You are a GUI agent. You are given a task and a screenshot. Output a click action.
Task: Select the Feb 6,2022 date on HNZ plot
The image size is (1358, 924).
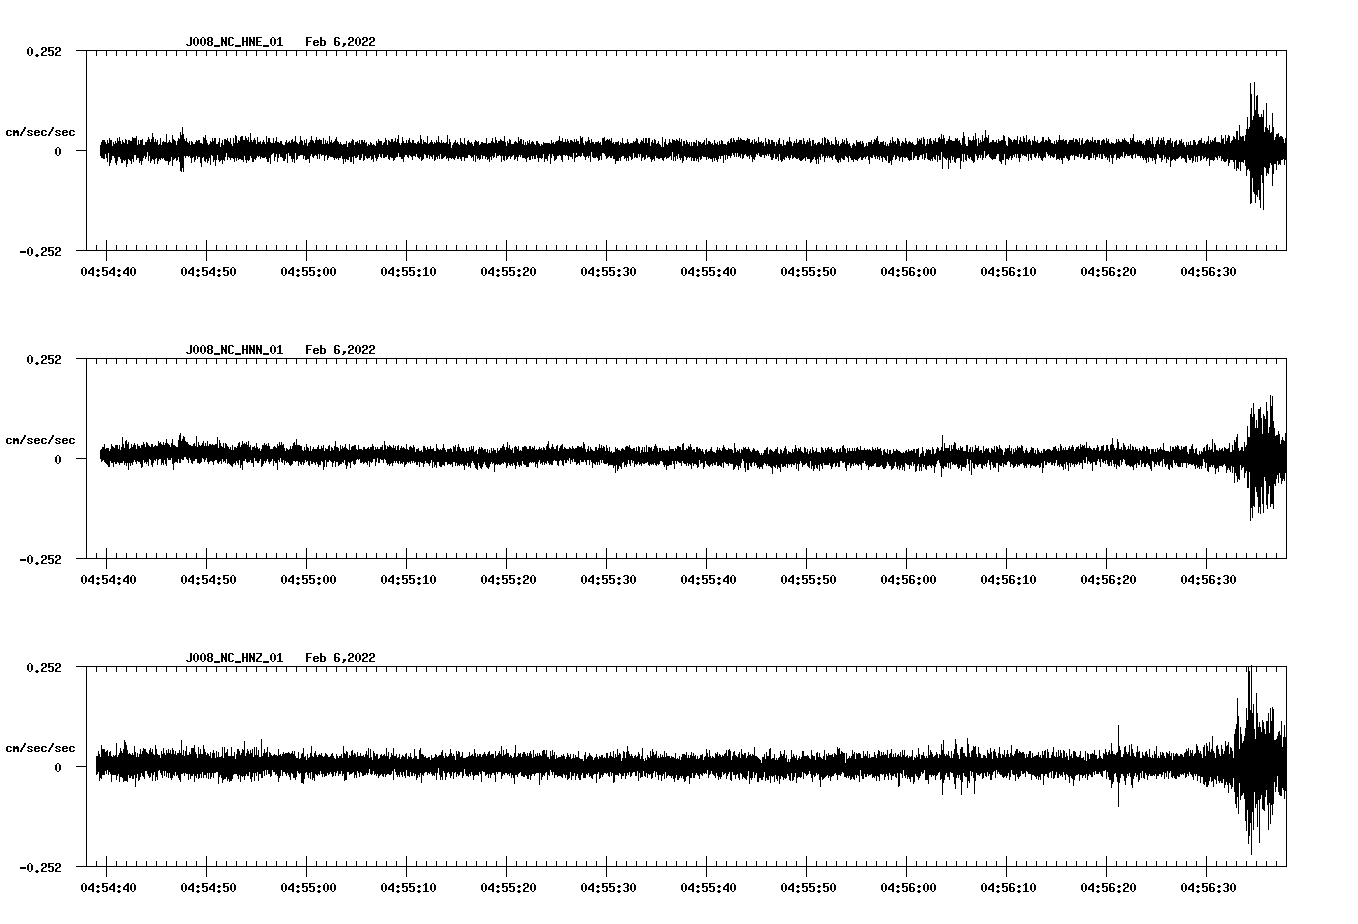[x=340, y=658]
